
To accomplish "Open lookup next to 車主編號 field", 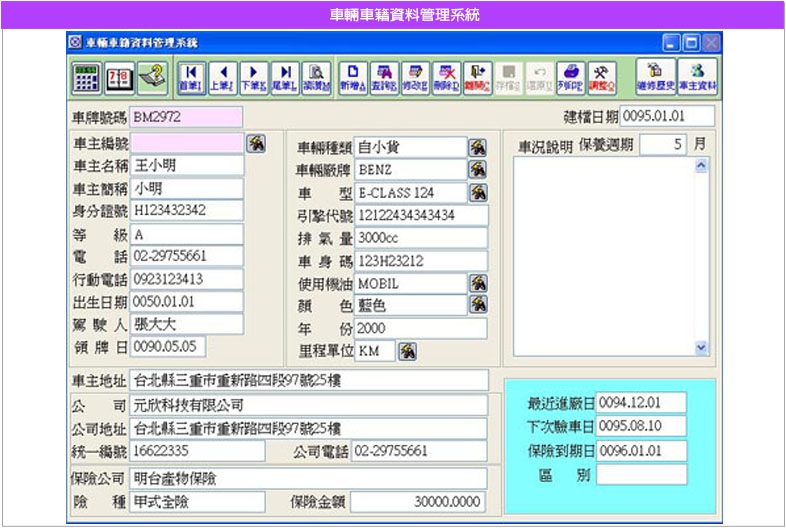I will click(x=256, y=143).
